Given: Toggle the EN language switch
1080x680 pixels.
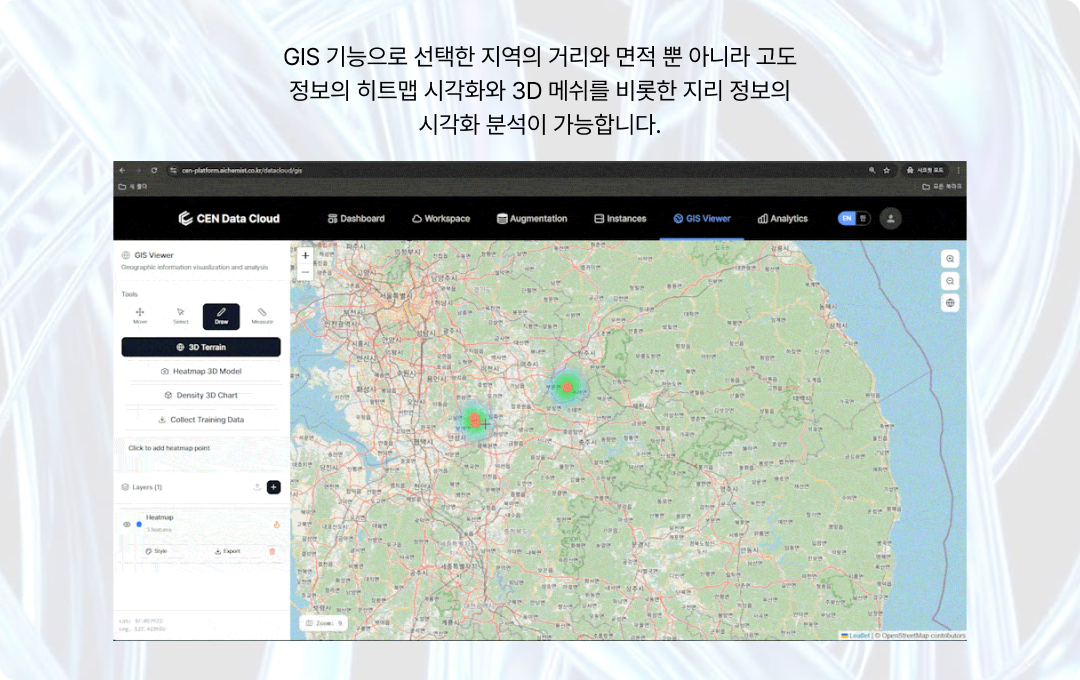Looking at the screenshot, I should 853,218.
